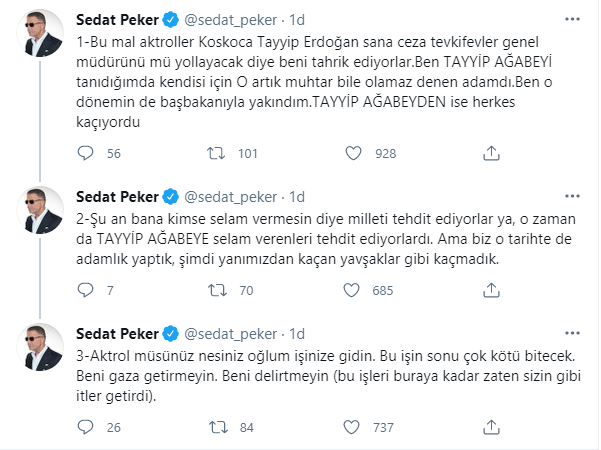Retweet the third tweet with 84 retweets
Image resolution: width=601 pixels, height=450 pixels.
click(x=215, y=427)
